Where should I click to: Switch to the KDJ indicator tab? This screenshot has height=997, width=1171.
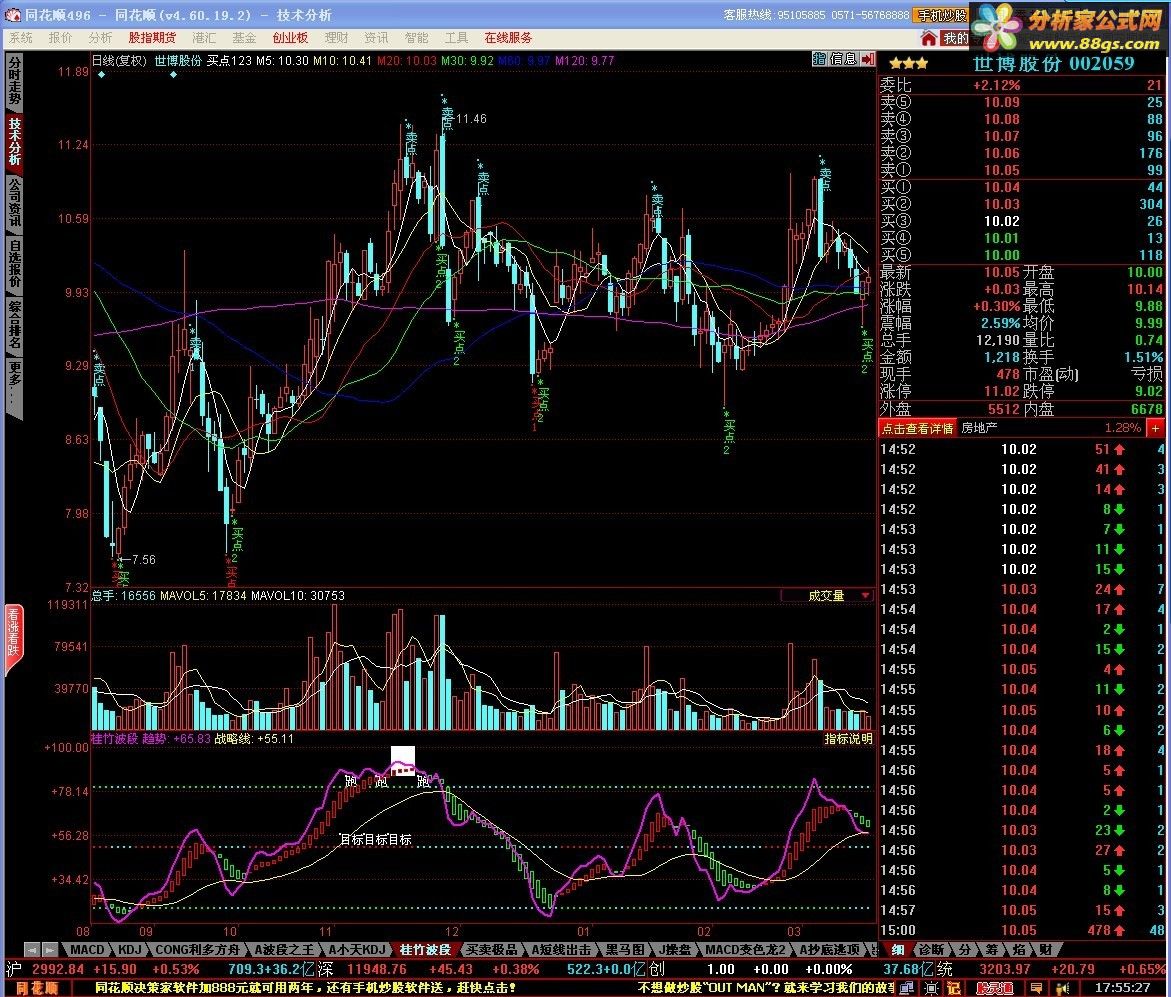click(x=130, y=949)
